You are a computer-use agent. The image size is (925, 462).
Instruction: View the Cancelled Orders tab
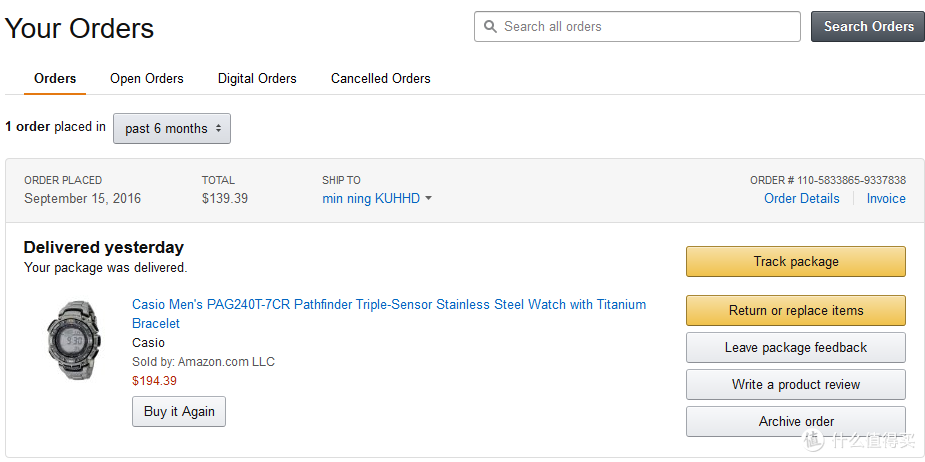tap(380, 78)
